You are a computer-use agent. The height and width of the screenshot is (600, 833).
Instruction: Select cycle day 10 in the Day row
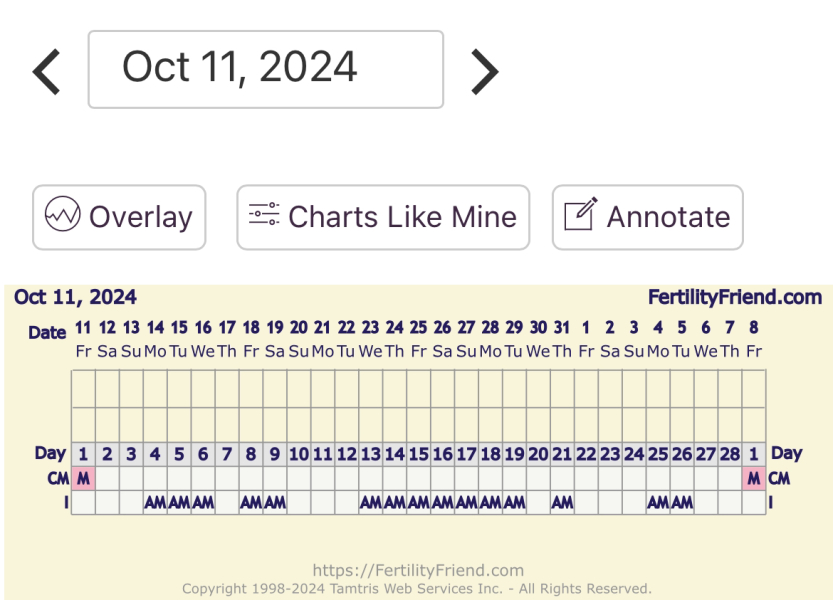click(x=299, y=454)
